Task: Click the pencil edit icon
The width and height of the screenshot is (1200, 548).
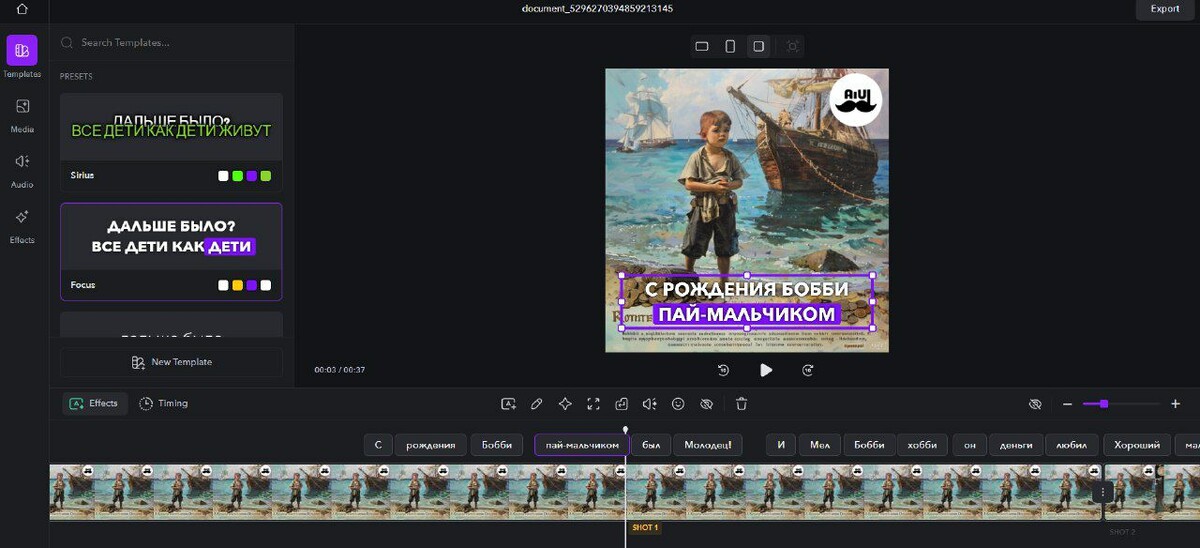Action: (x=537, y=404)
